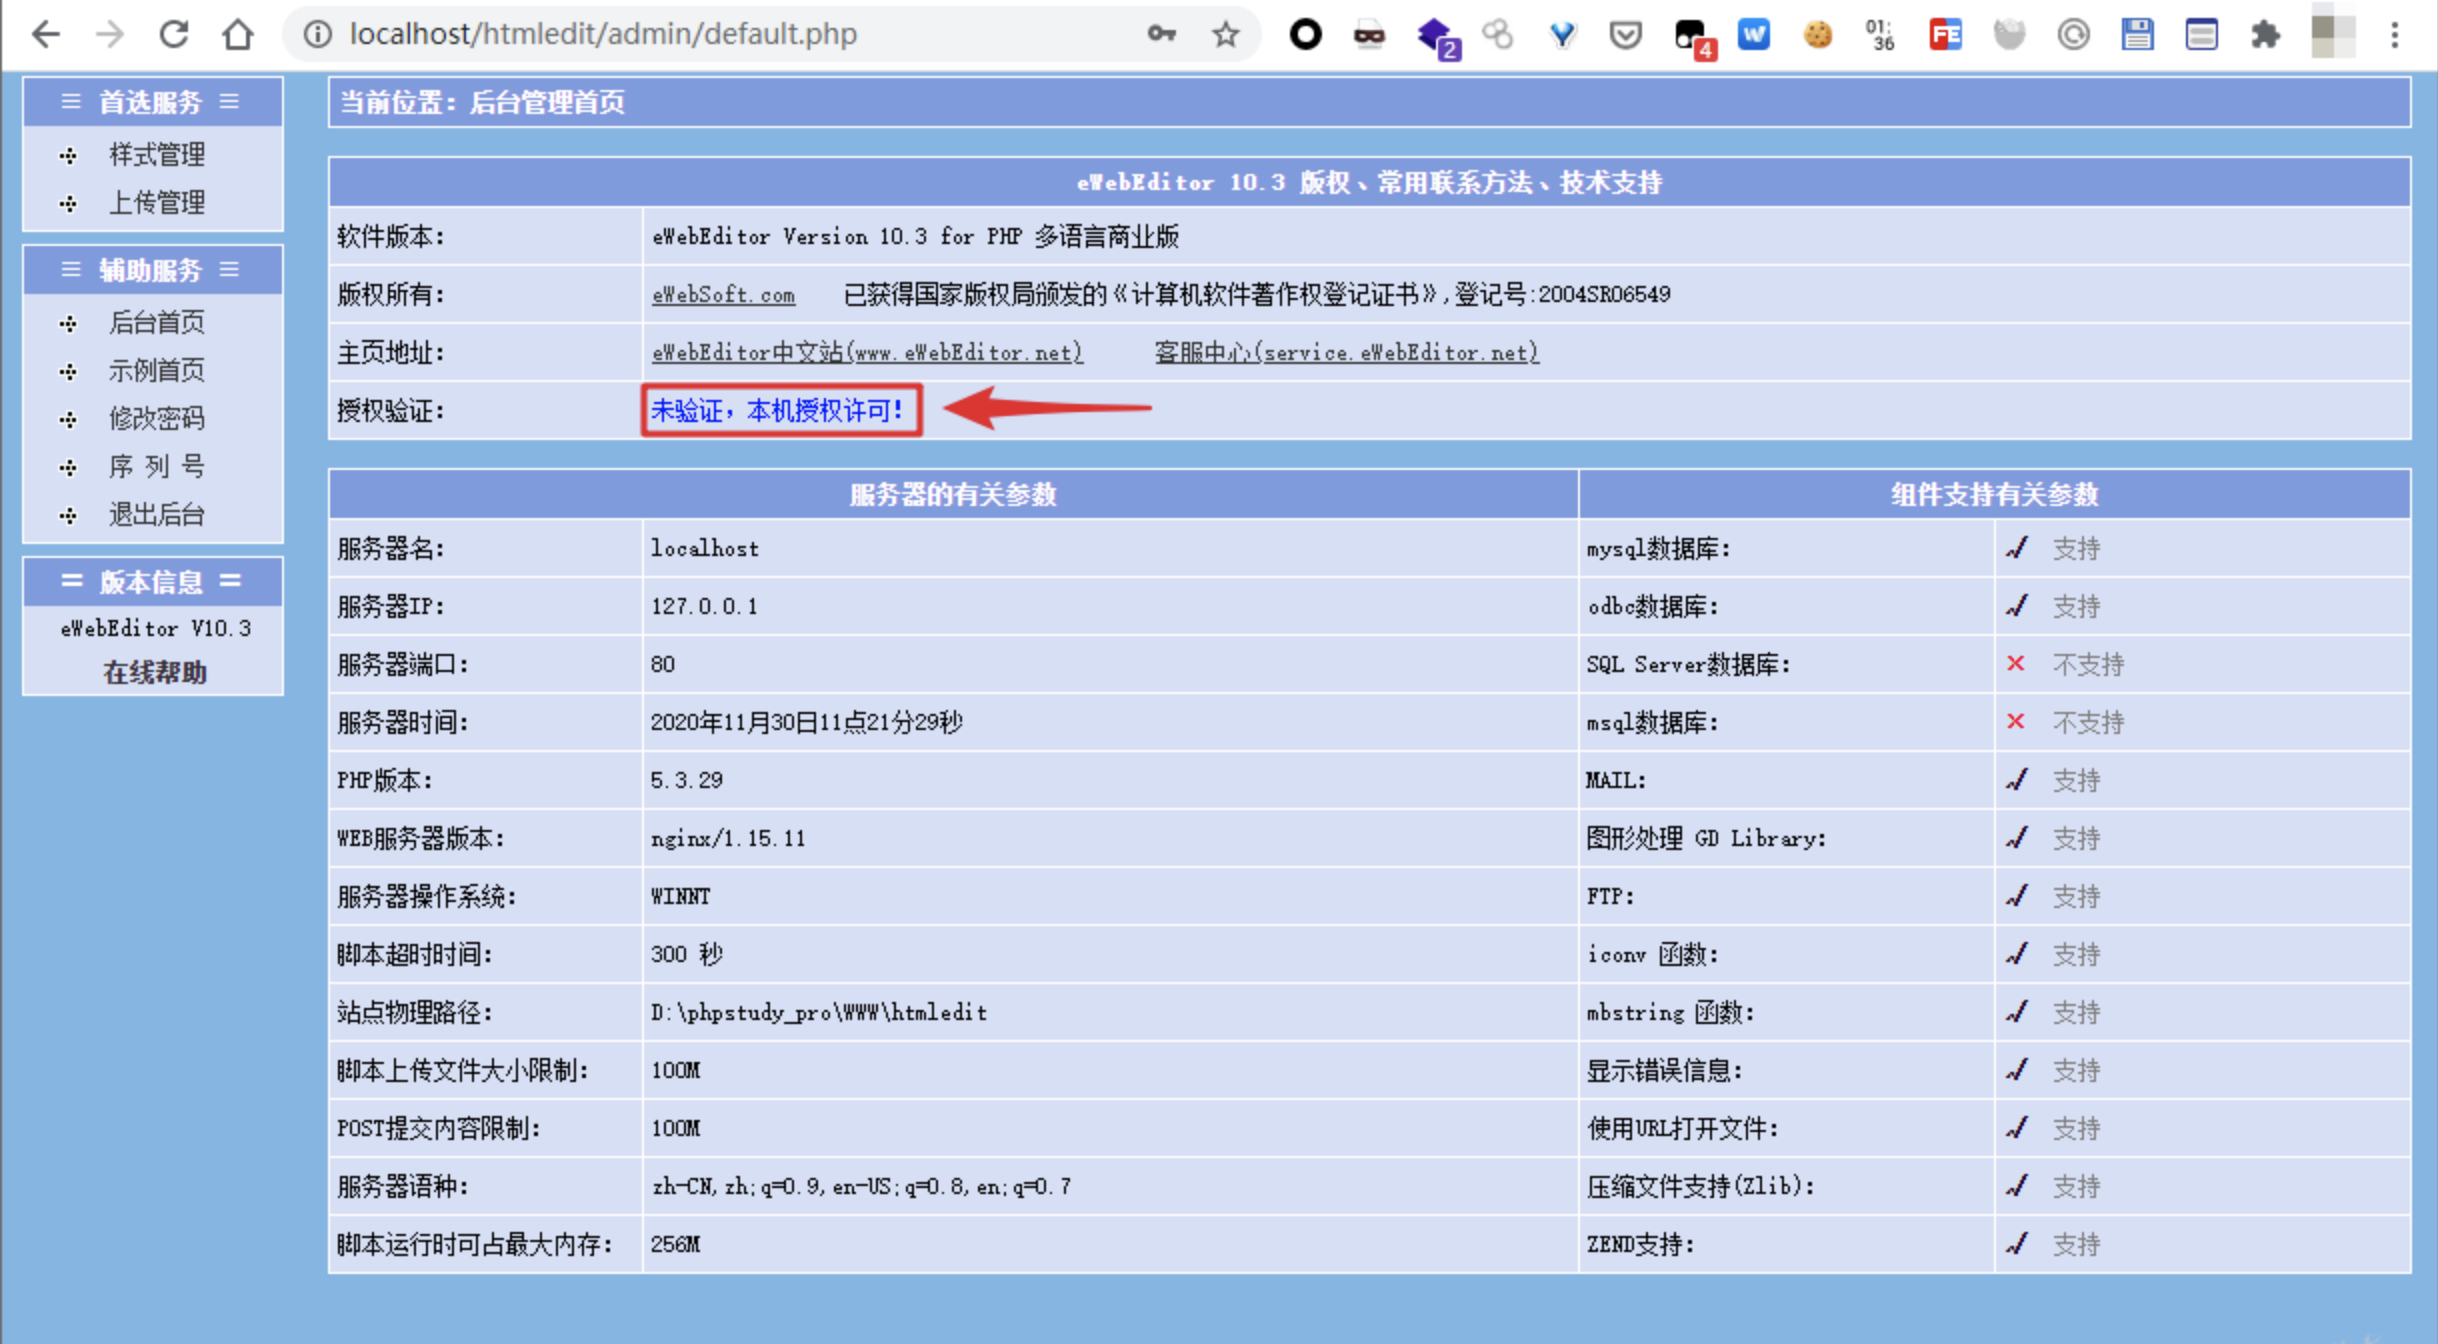Viewport: 2438px width, 1344px height.
Task: Open the blue window layout extension
Action: (x=2201, y=35)
